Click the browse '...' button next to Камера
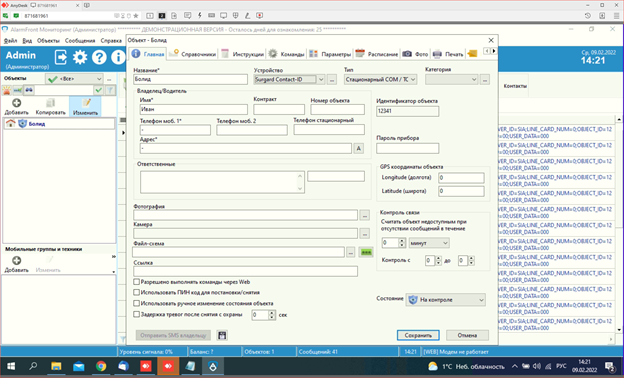624x378 pixels. [365, 234]
